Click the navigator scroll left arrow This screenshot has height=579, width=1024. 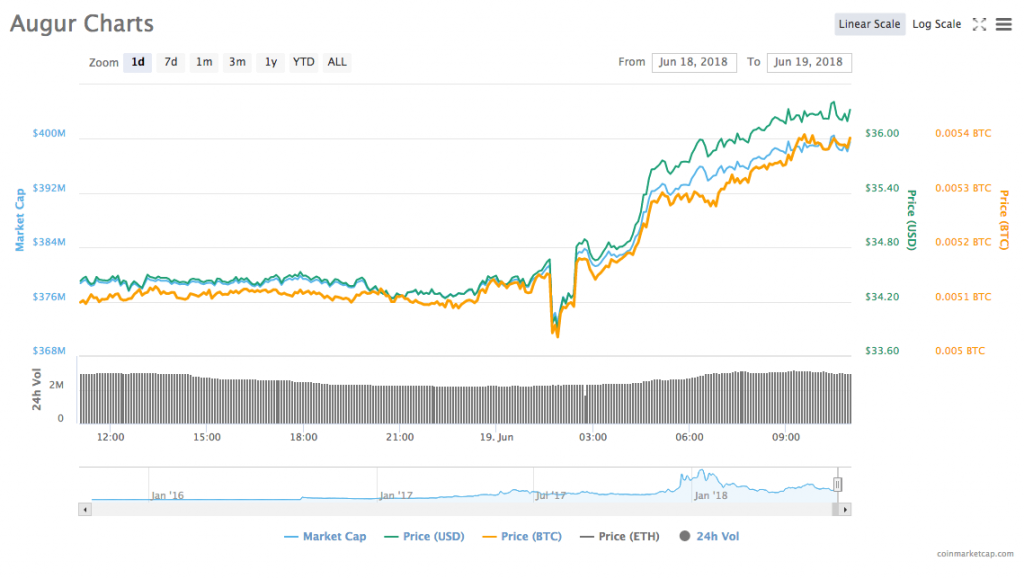coord(85,509)
